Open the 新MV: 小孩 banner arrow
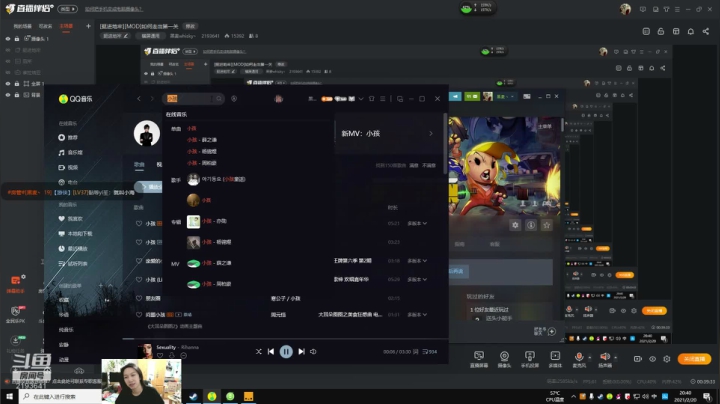This screenshot has width=720, height=404. [431, 134]
